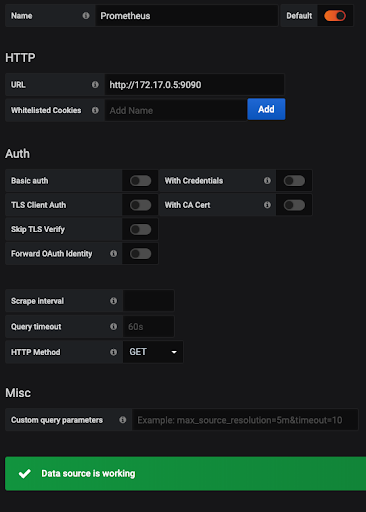Enable Skip TLS Verify switch
This screenshot has height=512, width=366.
(141, 229)
